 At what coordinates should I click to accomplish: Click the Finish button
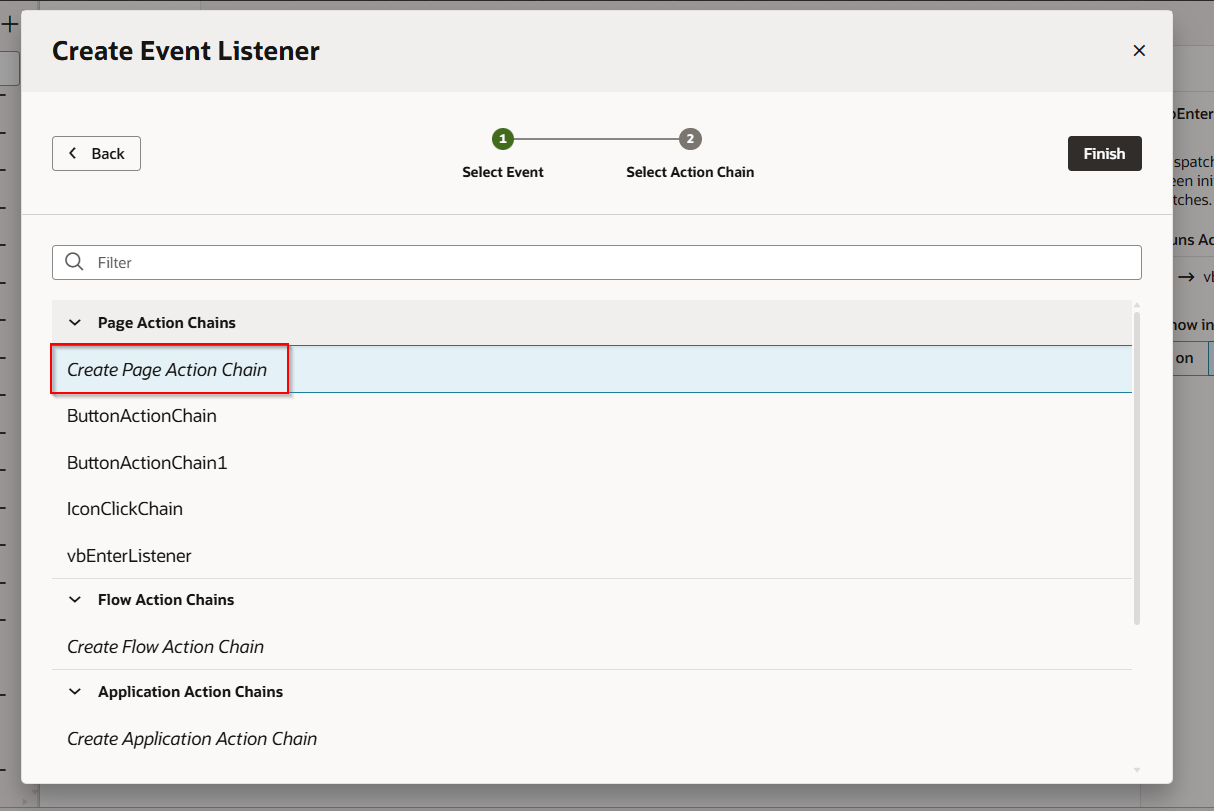point(1104,154)
